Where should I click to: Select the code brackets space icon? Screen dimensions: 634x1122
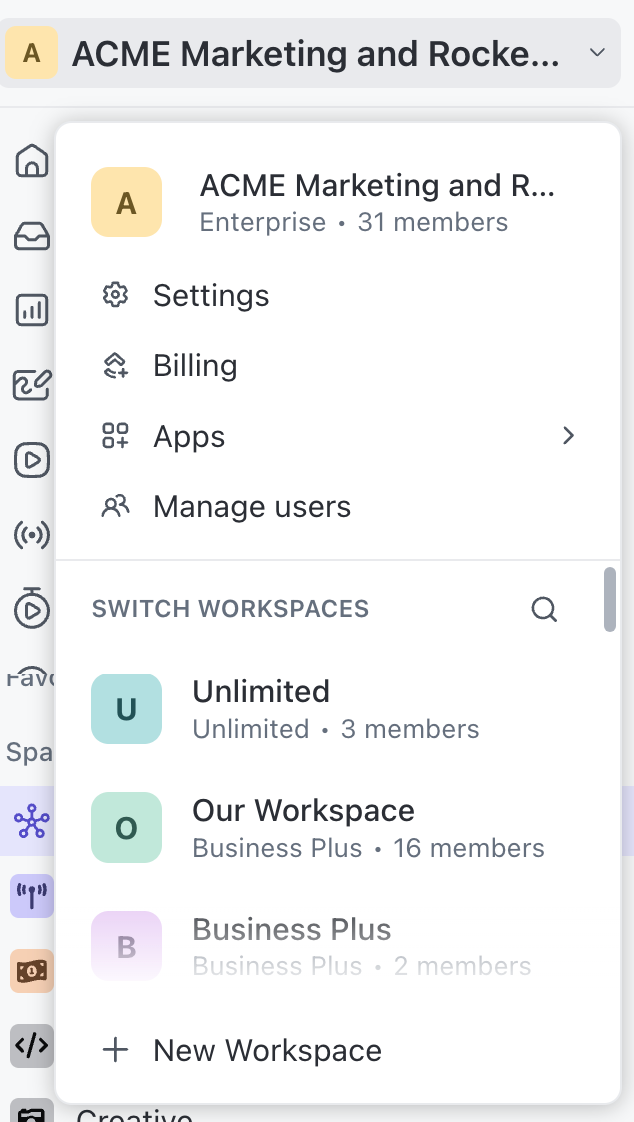pyautogui.click(x=32, y=1046)
